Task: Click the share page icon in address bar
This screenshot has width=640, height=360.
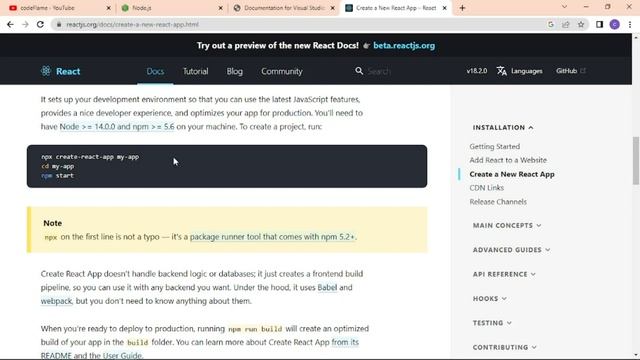Action: click(566, 24)
